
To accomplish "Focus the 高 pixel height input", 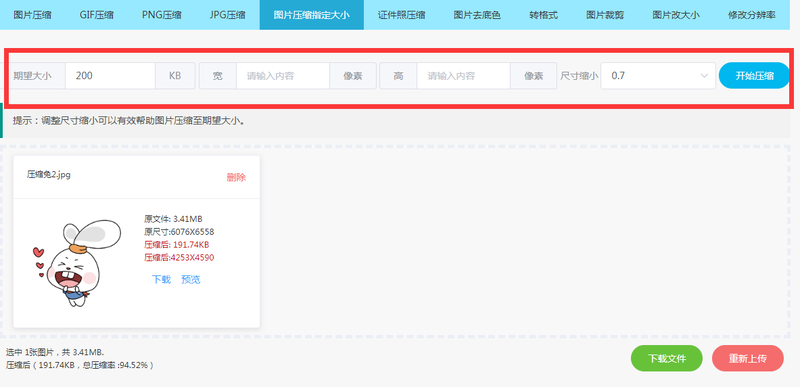I will coord(463,76).
